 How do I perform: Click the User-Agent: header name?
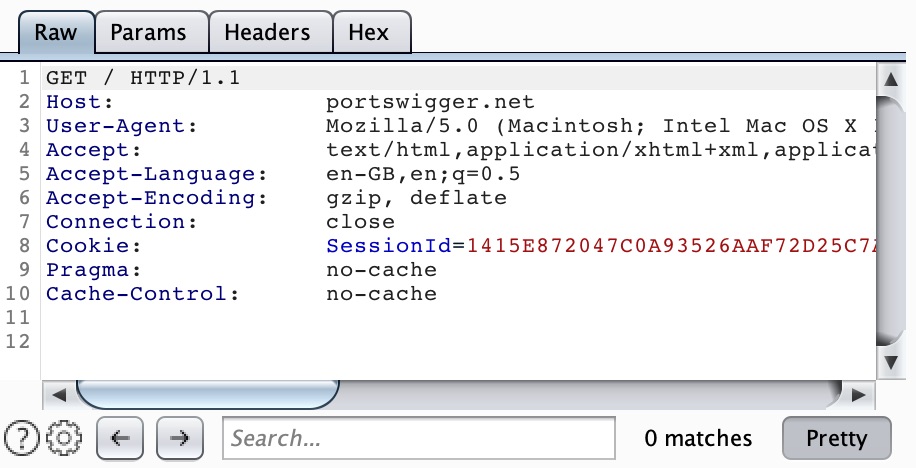coord(122,126)
